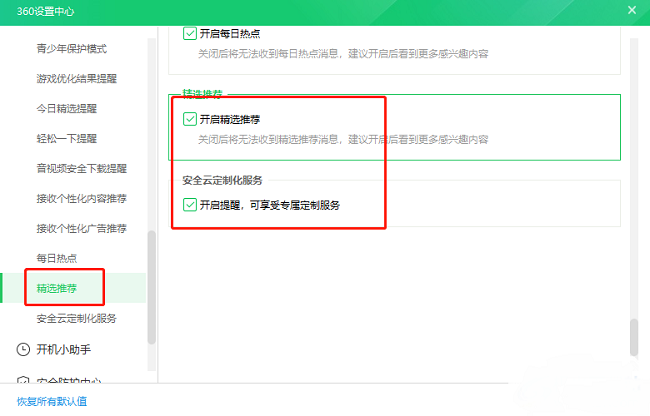Uncheck 开启提醒，可享受专属定制服务 checkbox
The height and width of the screenshot is (416, 650).
pyautogui.click(x=189, y=205)
